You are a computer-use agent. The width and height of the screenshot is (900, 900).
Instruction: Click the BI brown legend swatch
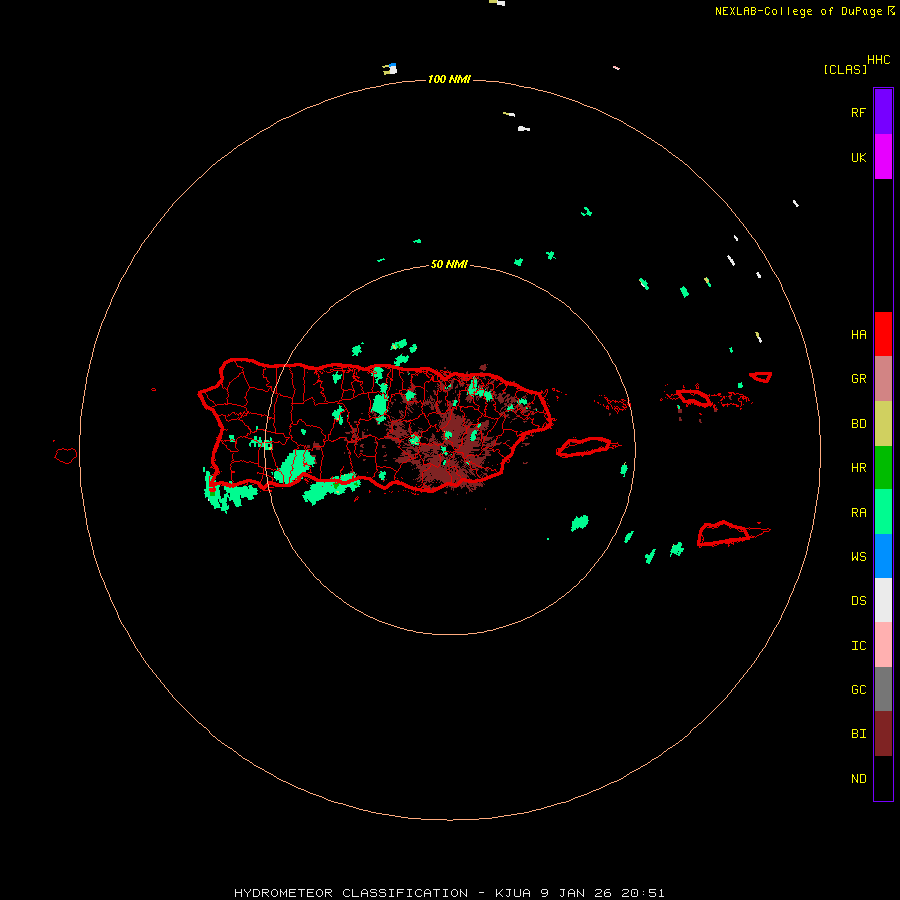pos(883,734)
